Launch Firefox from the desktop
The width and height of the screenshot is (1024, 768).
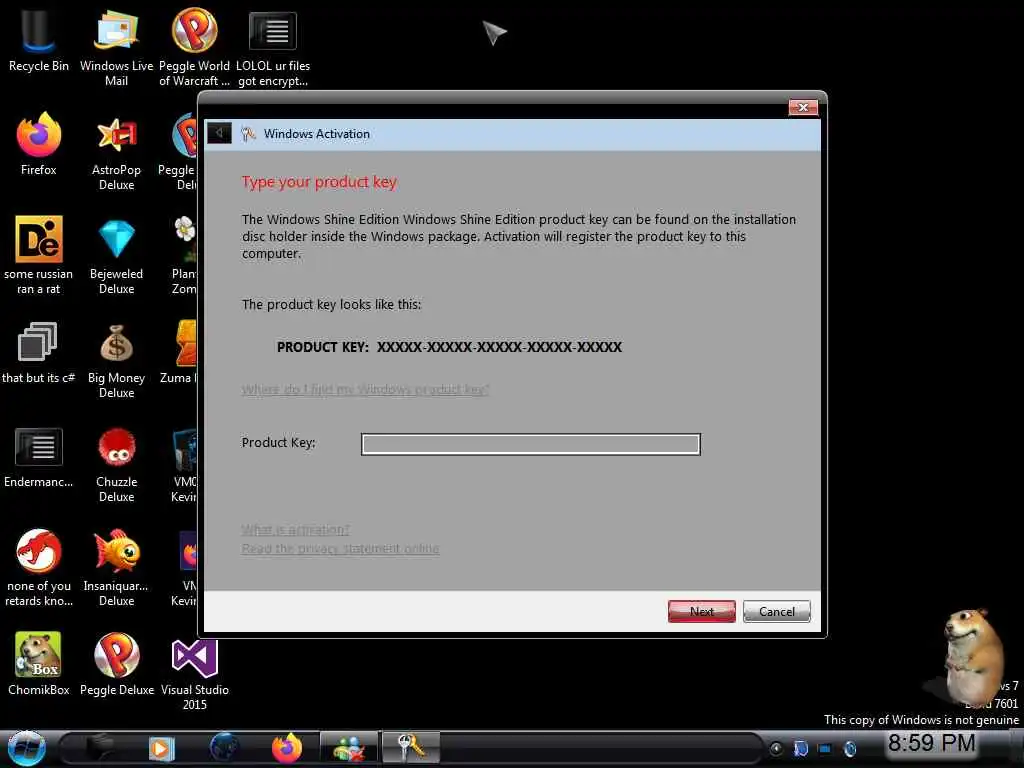pyautogui.click(x=39, y=144)
